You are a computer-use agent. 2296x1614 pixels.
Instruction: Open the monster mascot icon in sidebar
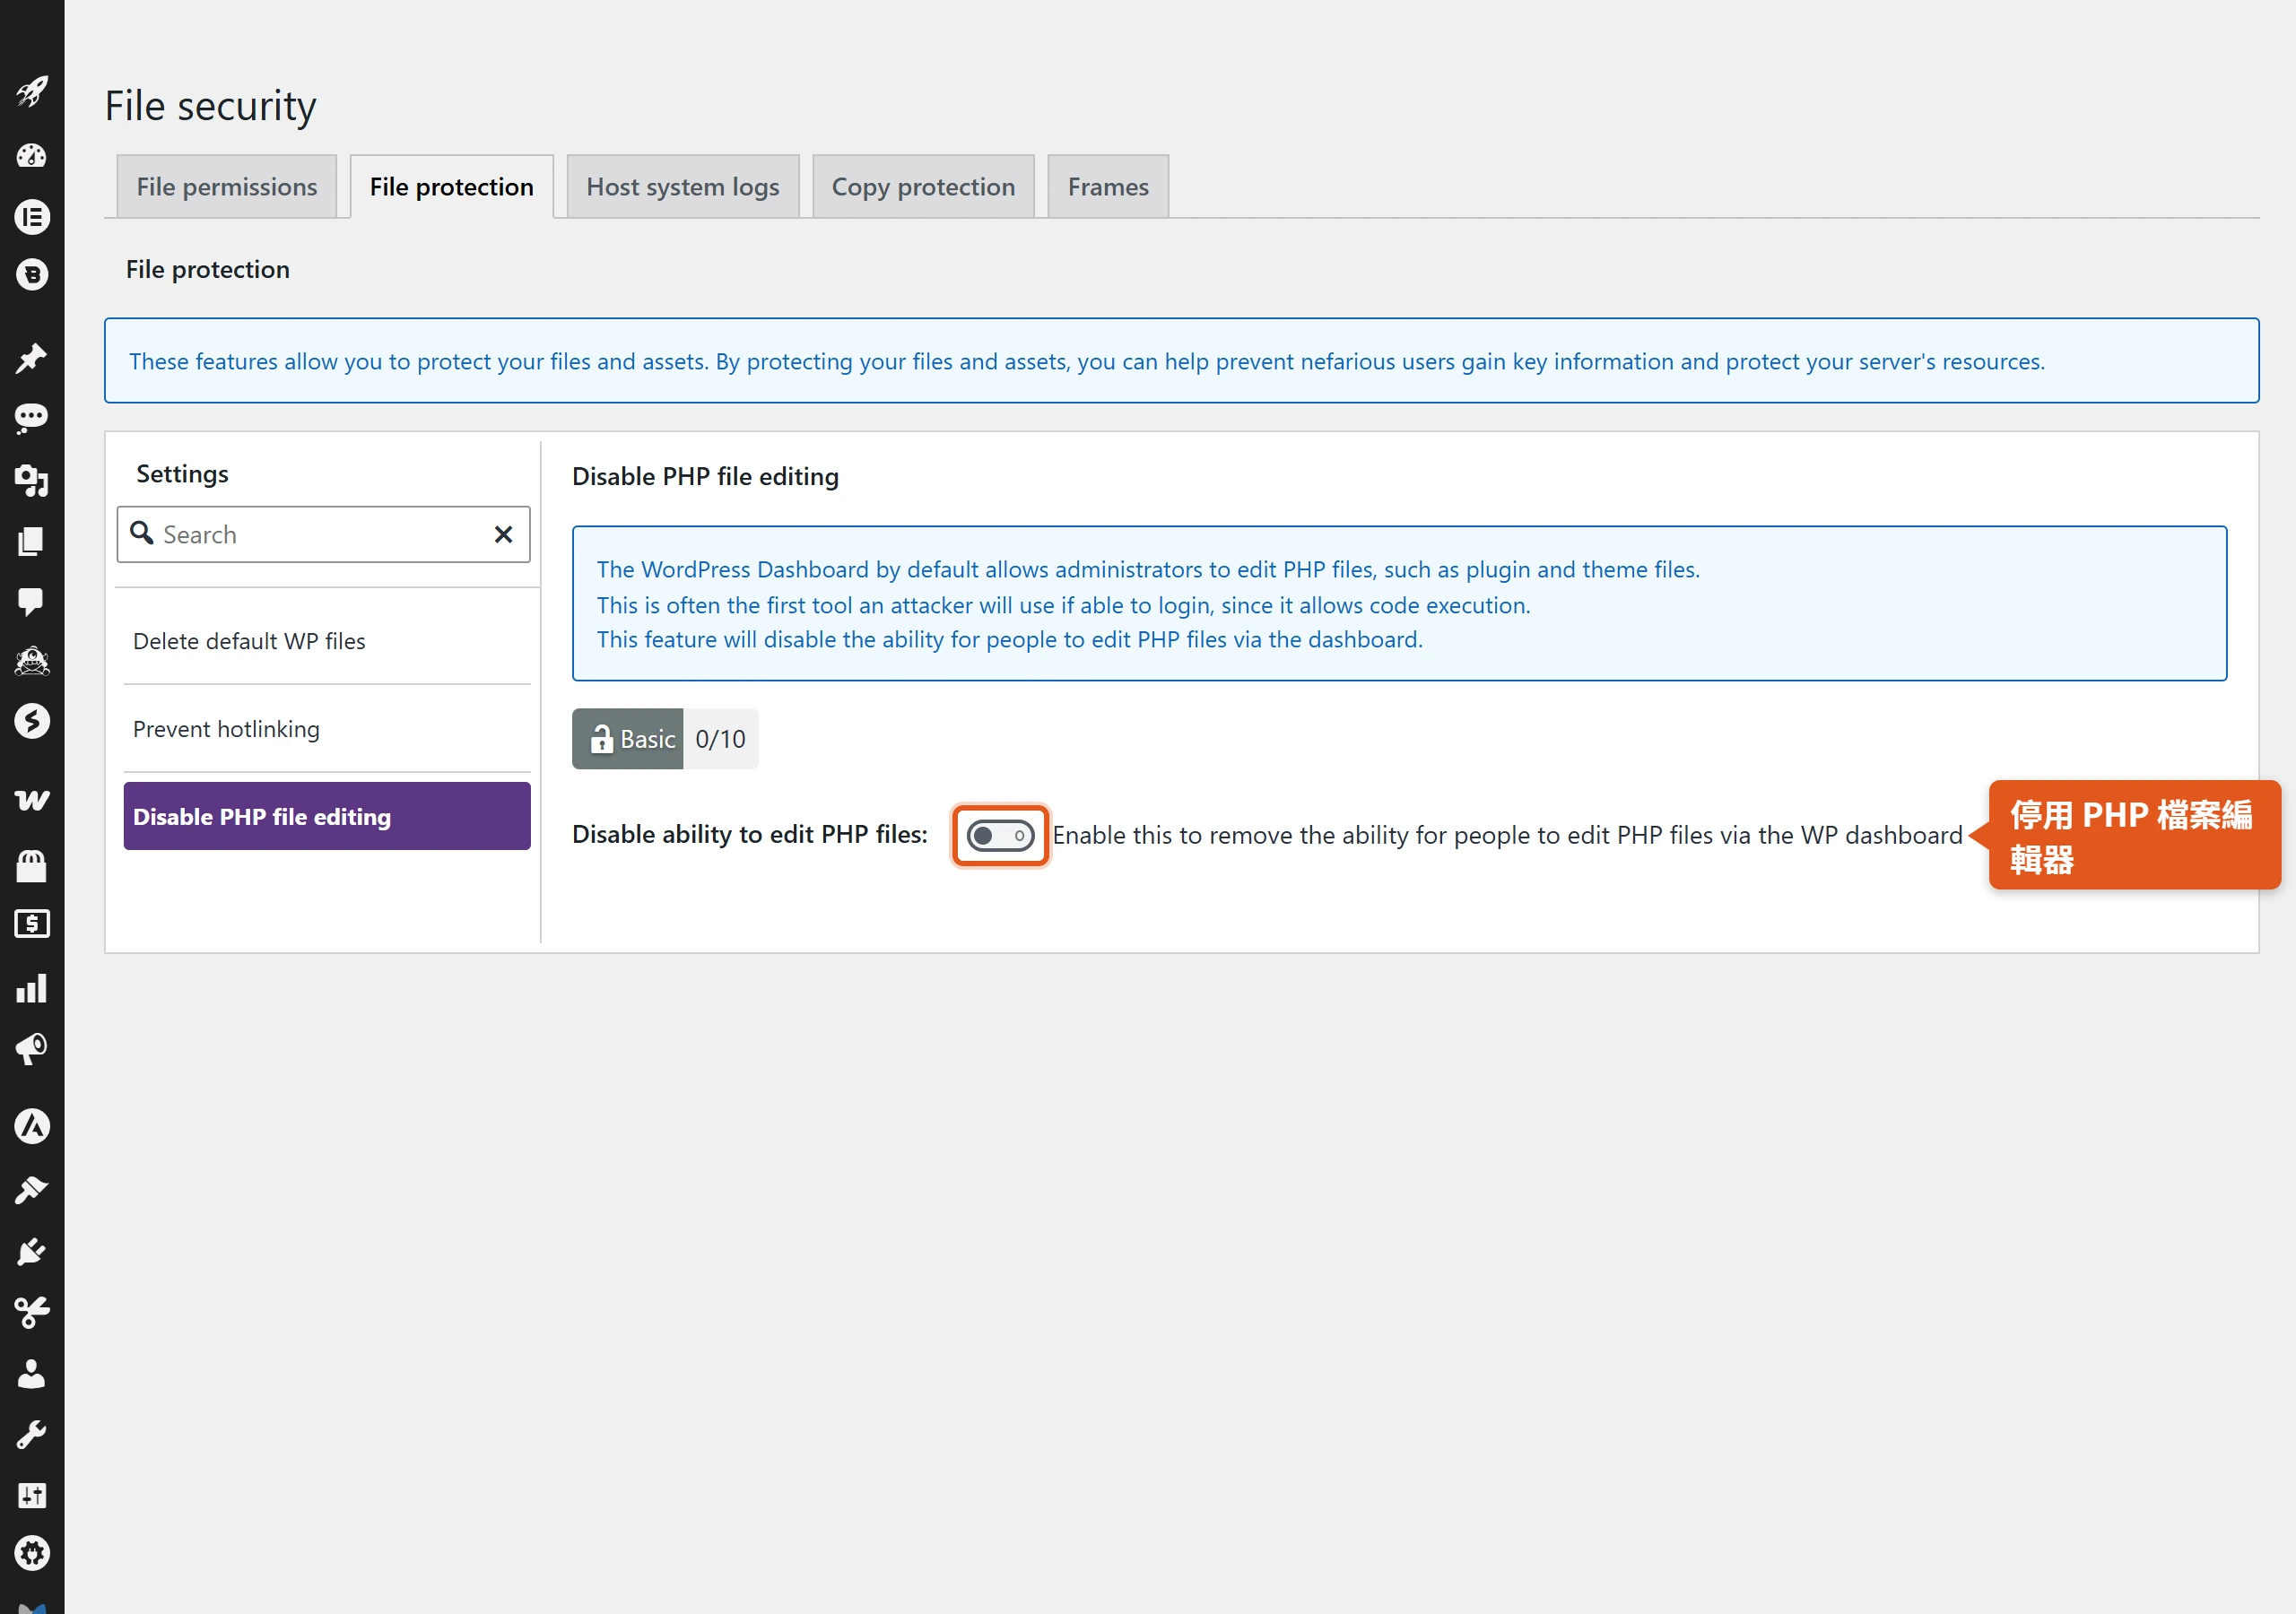(32, 661)
